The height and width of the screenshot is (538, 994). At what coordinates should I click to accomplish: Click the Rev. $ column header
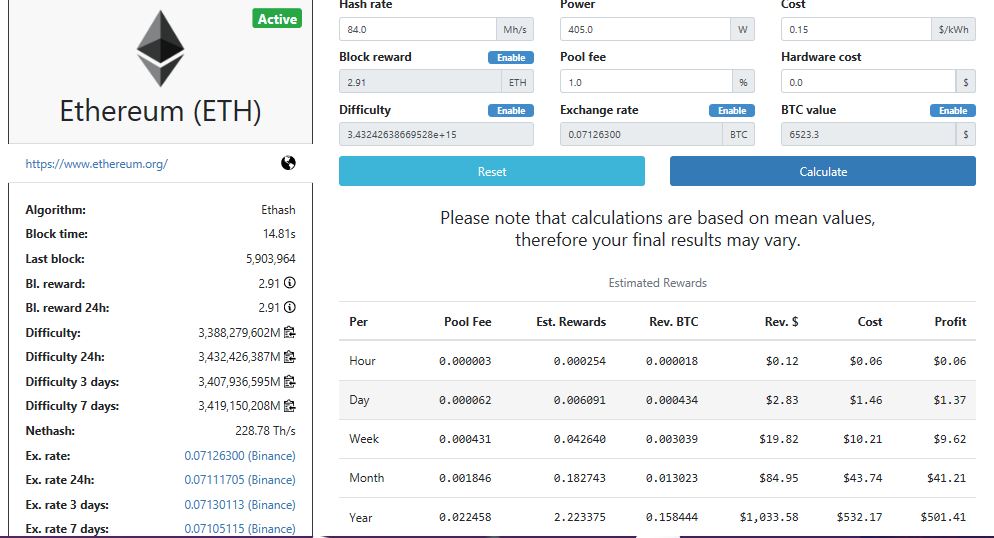click(782, 322)
